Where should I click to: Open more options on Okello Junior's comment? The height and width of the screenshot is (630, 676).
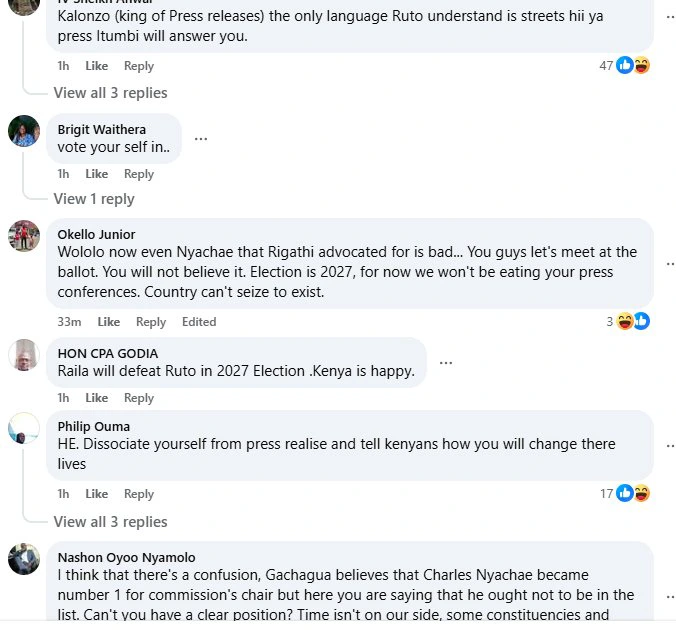click(x=670, y=263)
